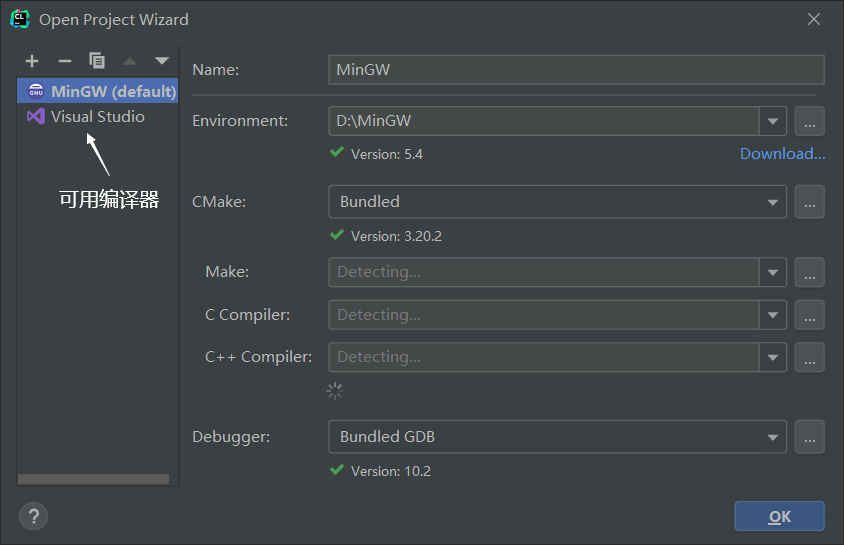Click the Download... link
This screenshot has height=545, width=844.
click(x=783, y=154)
